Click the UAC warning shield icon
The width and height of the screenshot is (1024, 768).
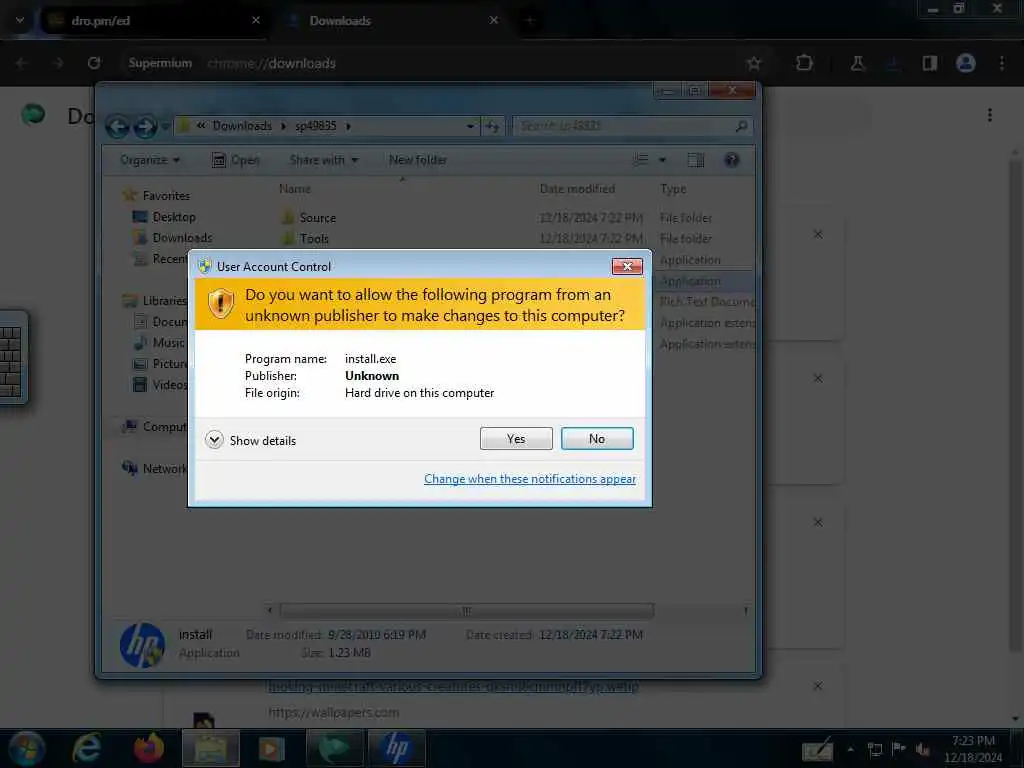point(221,304)
